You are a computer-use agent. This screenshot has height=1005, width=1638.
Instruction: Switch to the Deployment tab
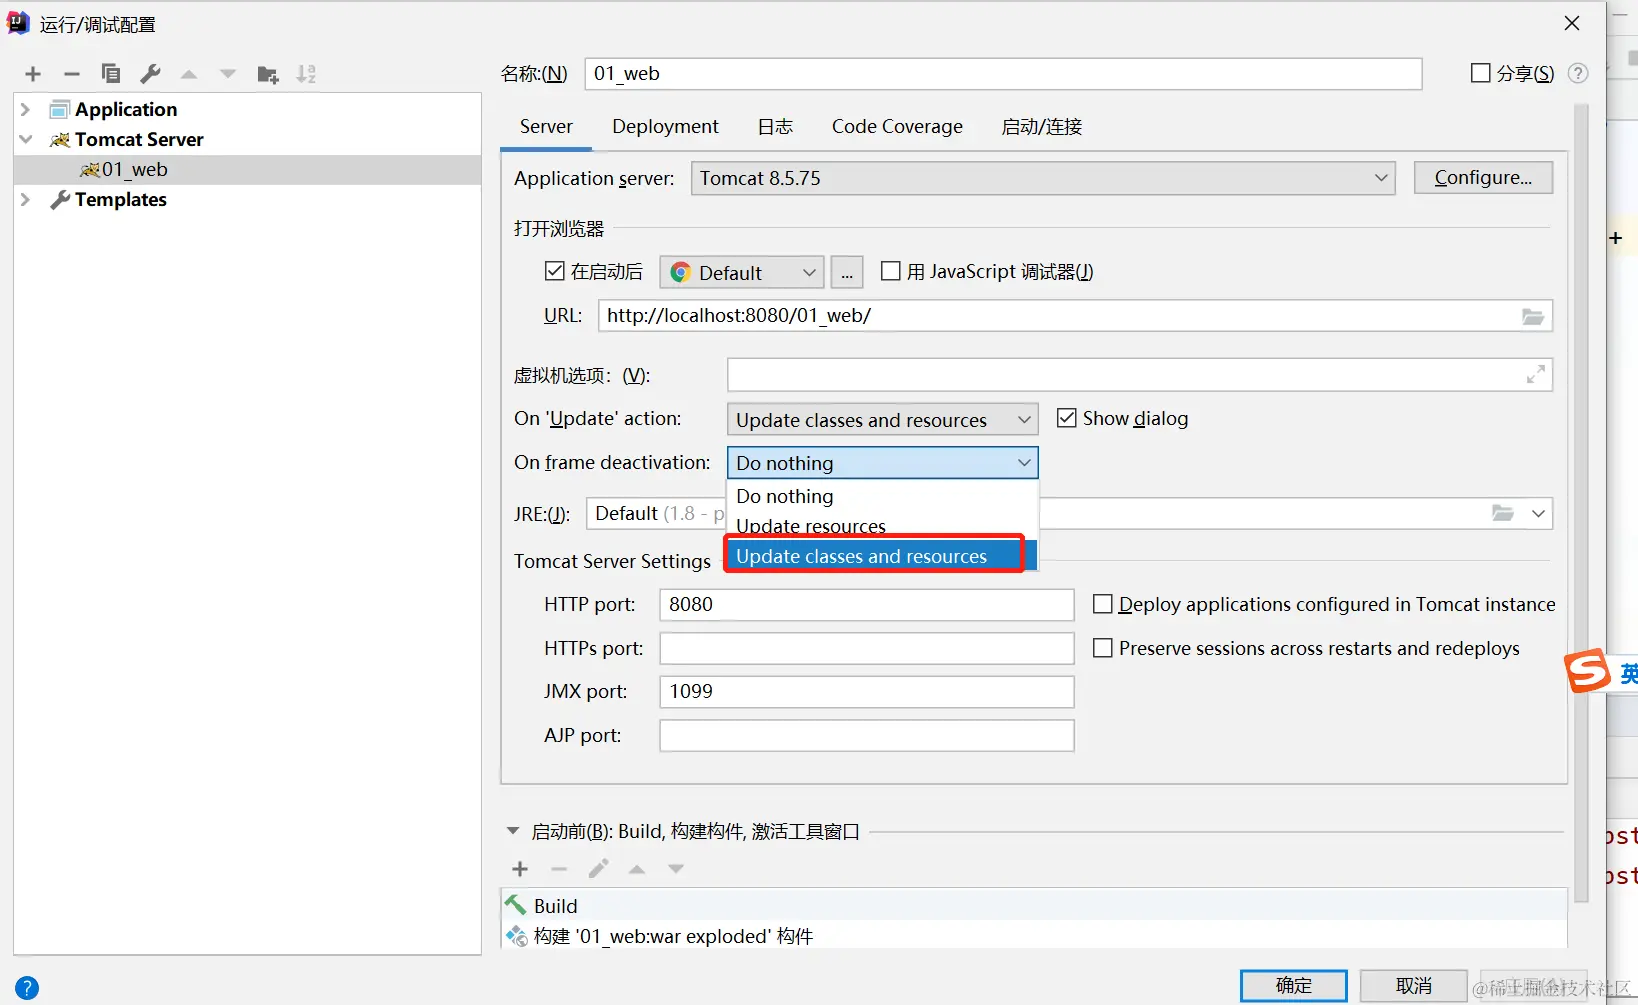pyautogui.click(x=665, y=127)
